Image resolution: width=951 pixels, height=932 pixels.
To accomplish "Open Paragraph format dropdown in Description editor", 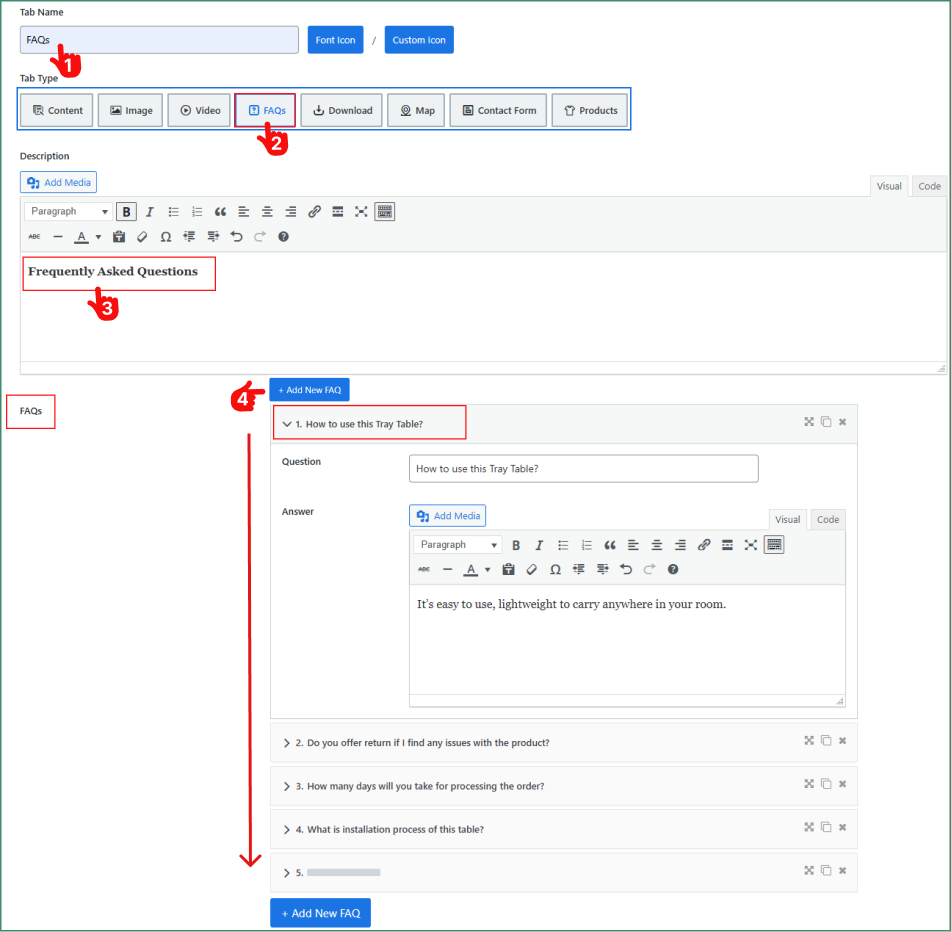I will [x=69, y=212].
